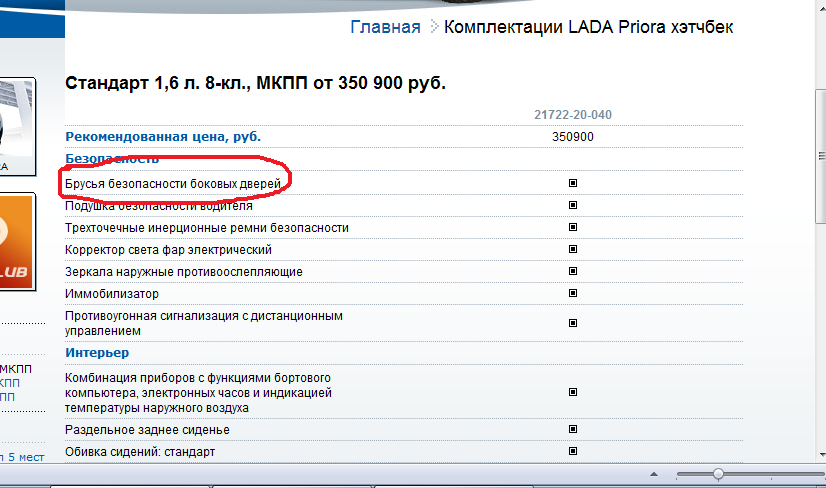The image size is (826, 488).
Task: Click mark icon for Раздельное заднее сиденье
Action: pos(573,429)
